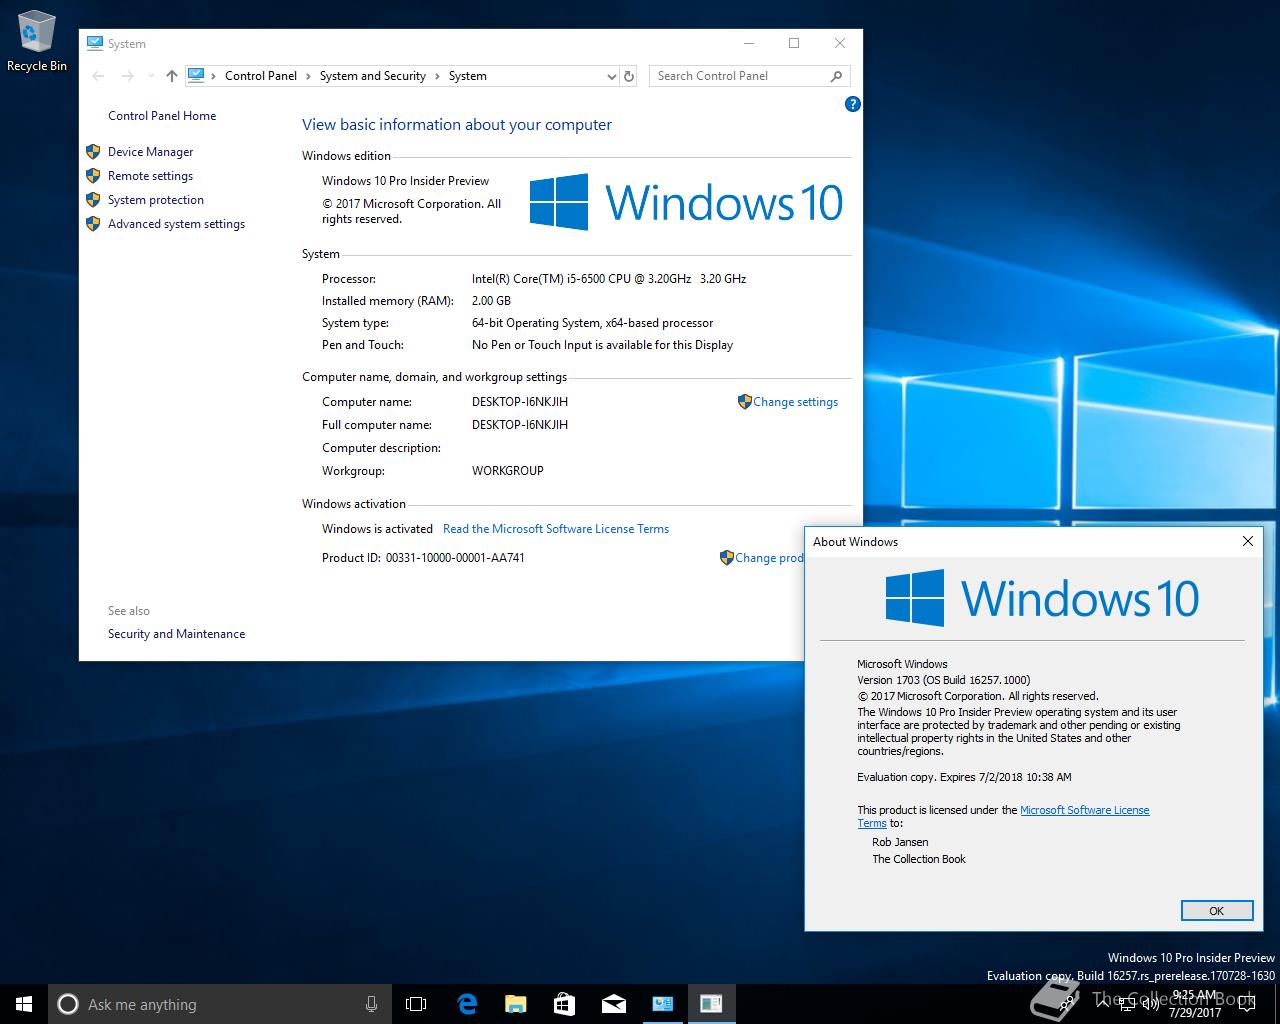Image resolution: width=1280 pixels, height=1024 pixels.
Task: Click the Search Control Panel field
Action: [x=750, y=76]
